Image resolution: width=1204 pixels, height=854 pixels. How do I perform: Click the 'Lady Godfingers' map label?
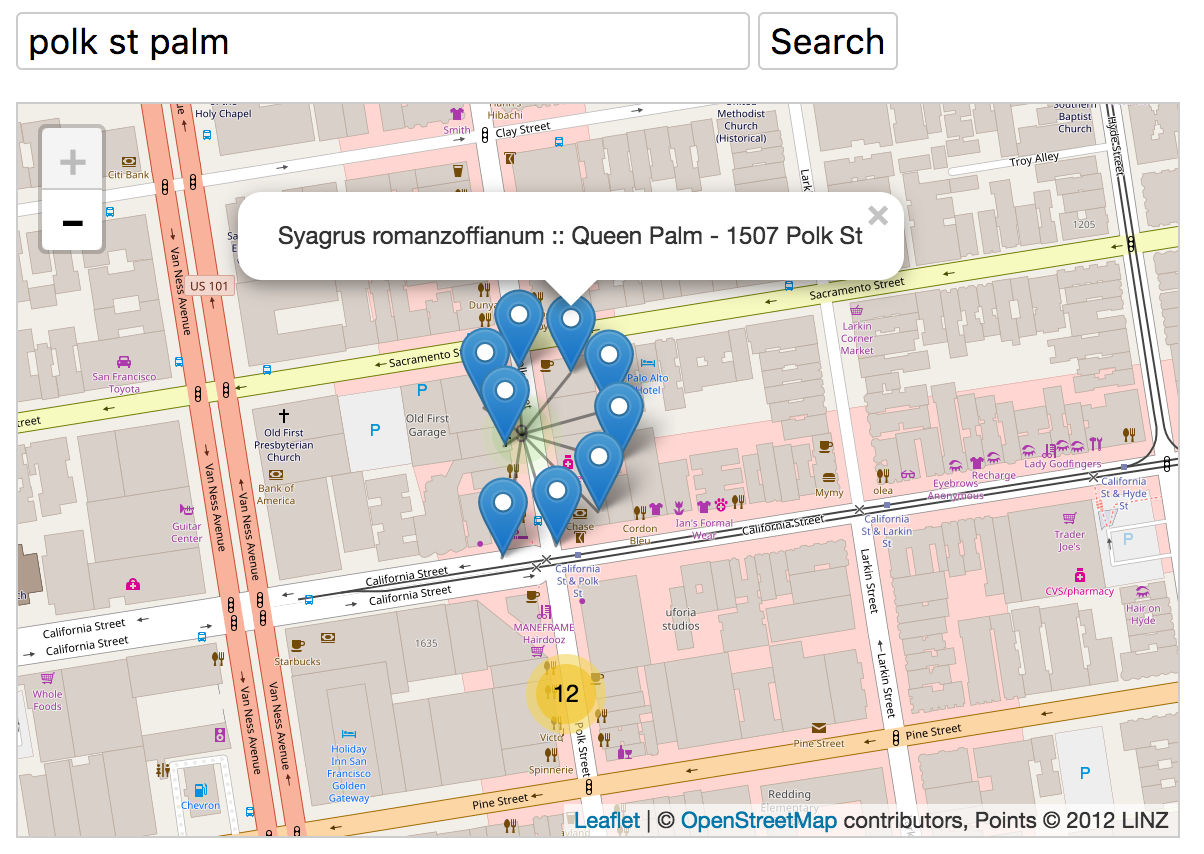click(1063, 464)
